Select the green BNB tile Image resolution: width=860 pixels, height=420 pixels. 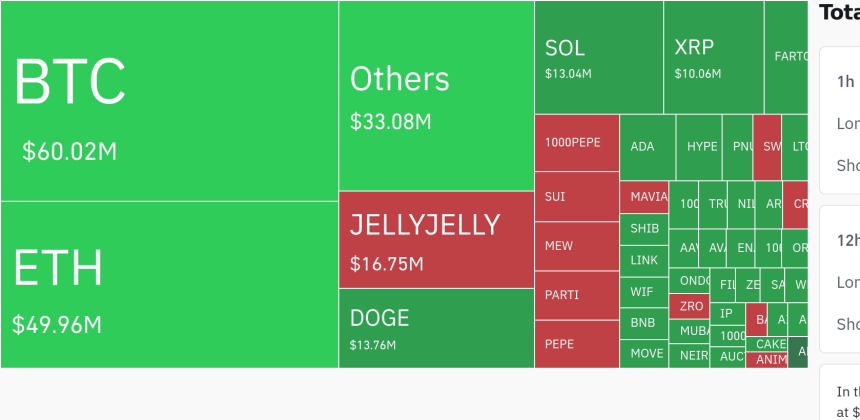pos(644,324)
